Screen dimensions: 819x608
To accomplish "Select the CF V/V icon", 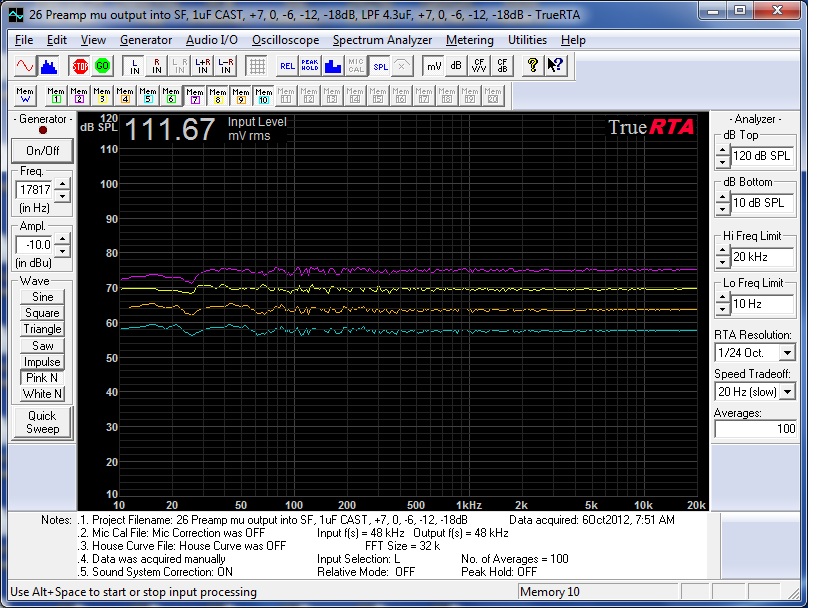I will (x=479, y=66).
